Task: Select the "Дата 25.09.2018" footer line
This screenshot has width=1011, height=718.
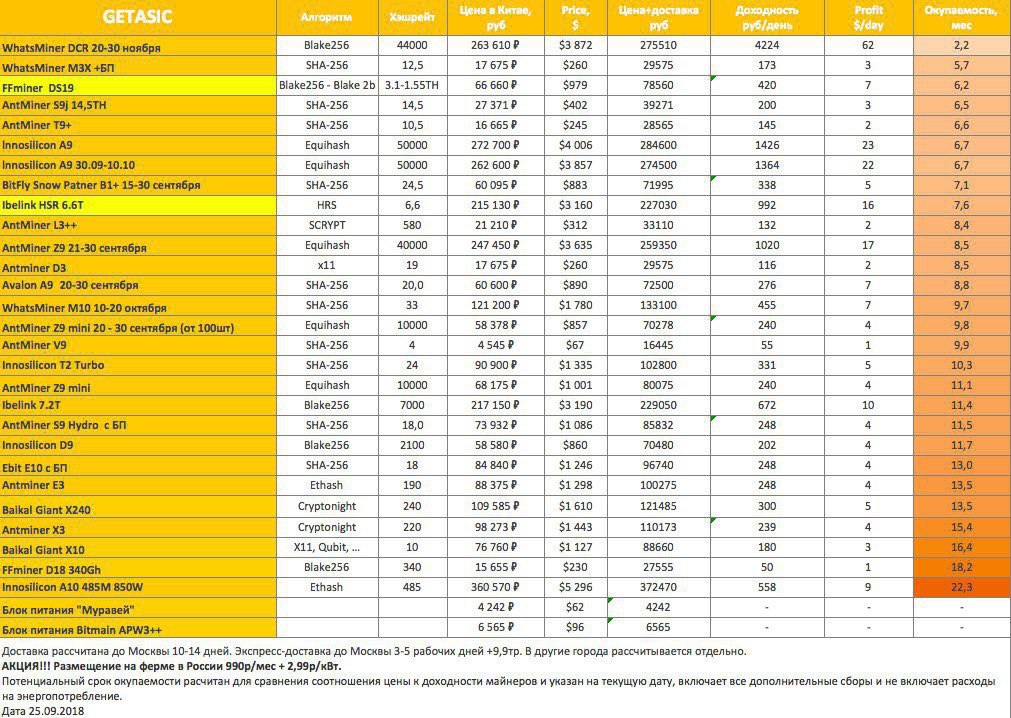Action: [x=43, y=711]
